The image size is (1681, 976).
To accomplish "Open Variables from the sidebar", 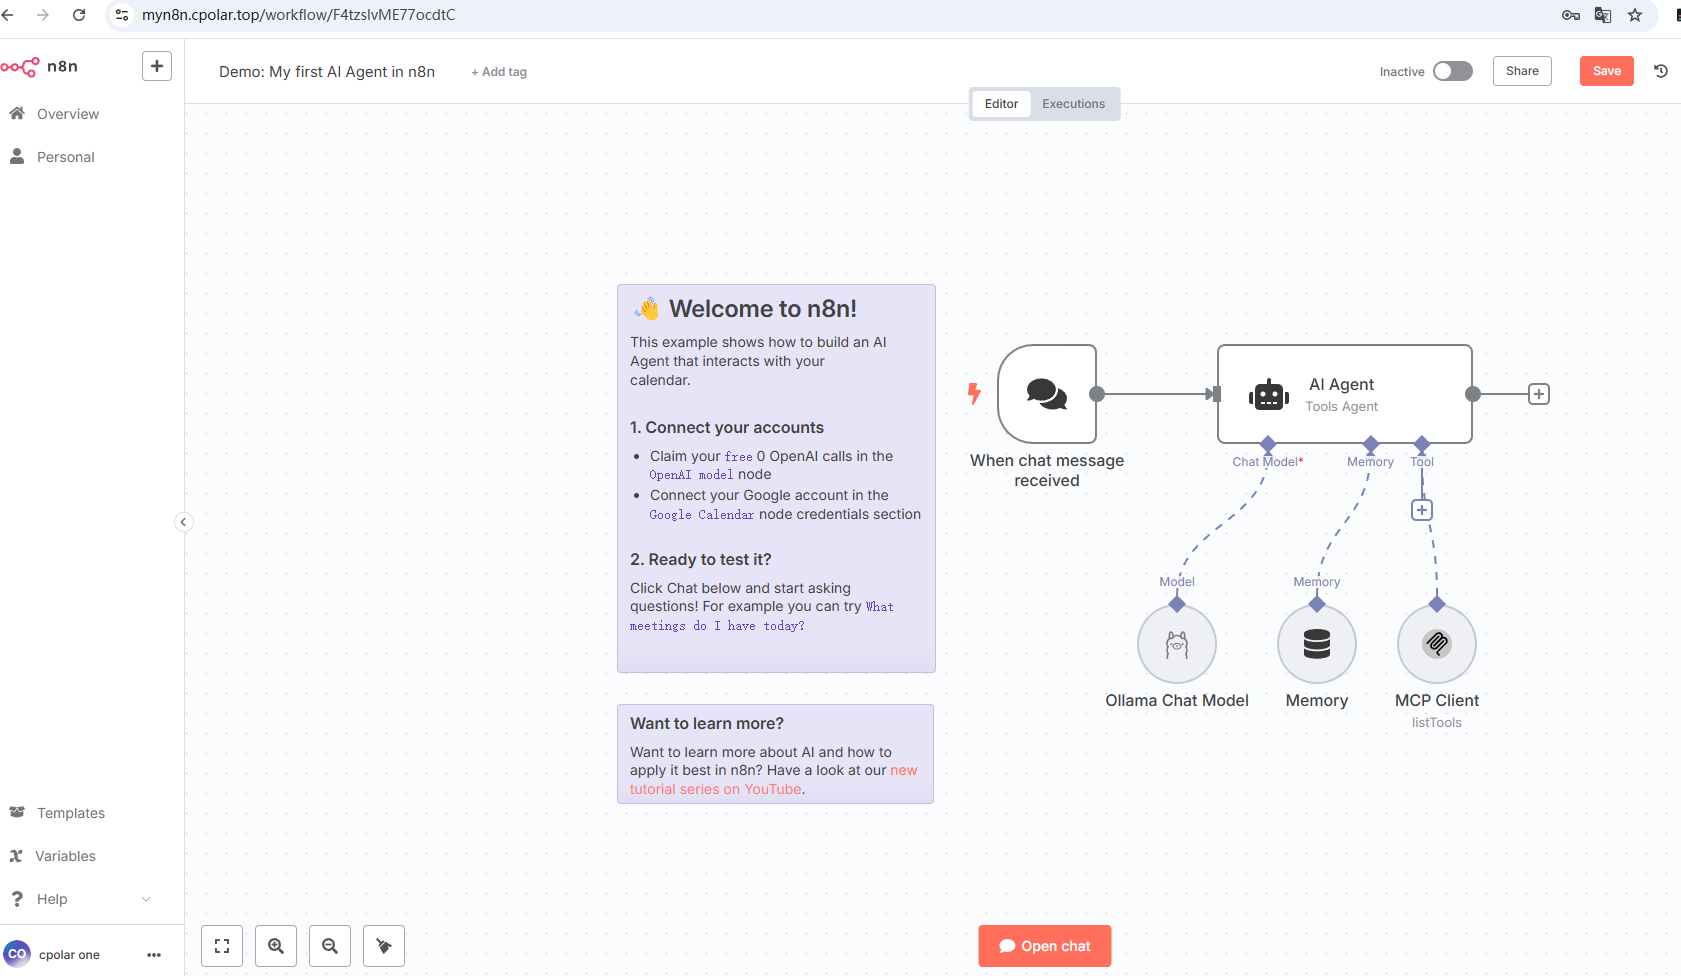I will [66, 856].
